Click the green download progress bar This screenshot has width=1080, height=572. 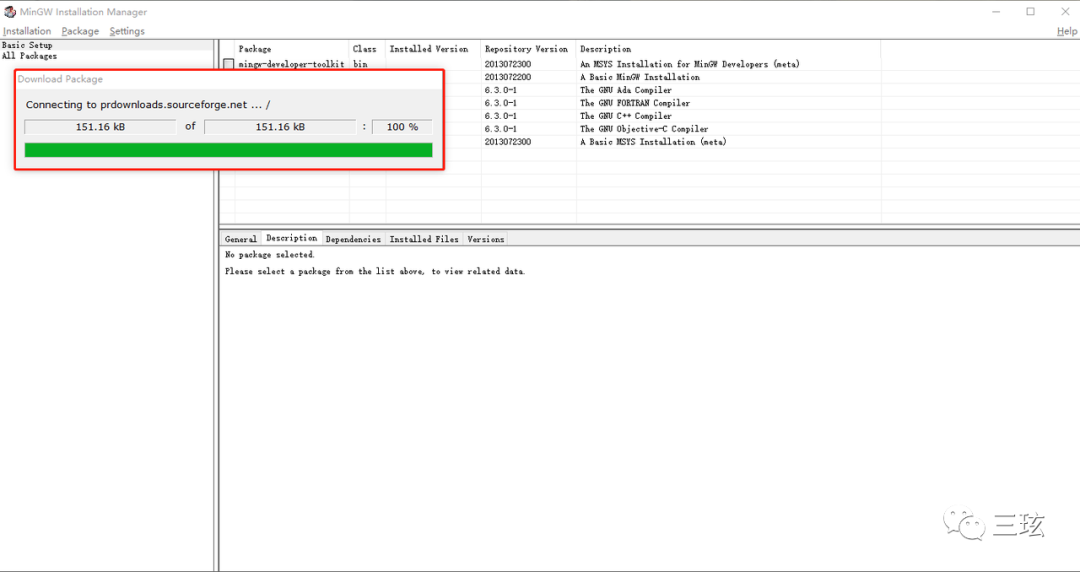point(228,150)
